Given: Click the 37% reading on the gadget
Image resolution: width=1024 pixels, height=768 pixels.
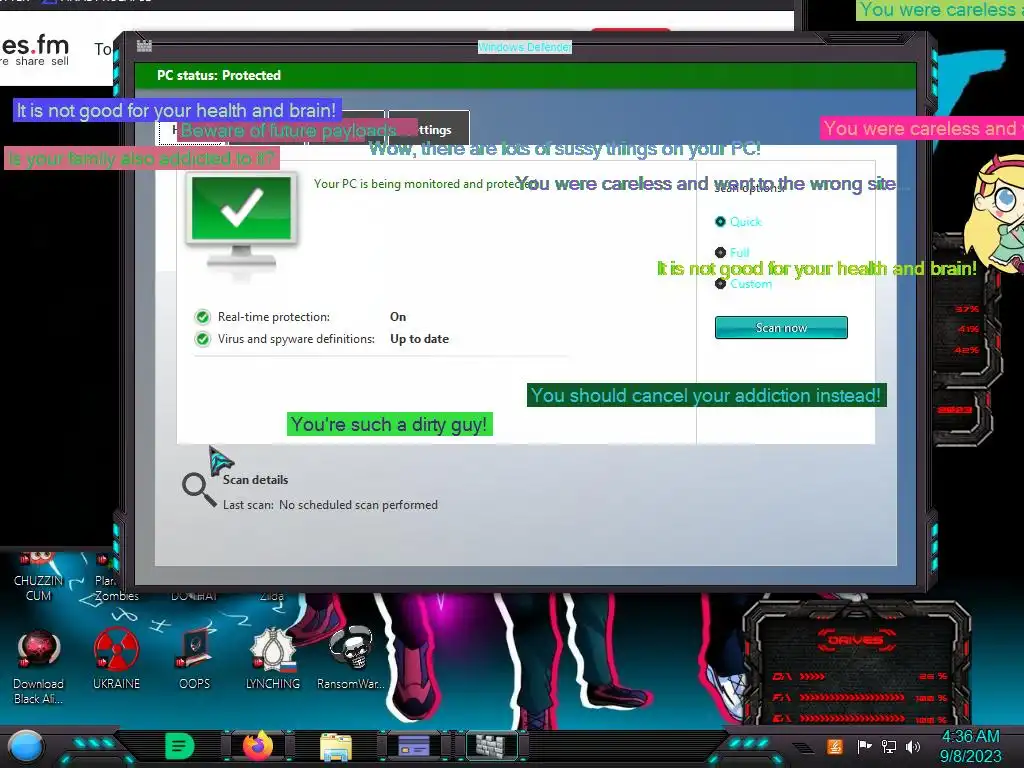Looking at the screenshot, I should pyautogui.click(x=967, y=309).
